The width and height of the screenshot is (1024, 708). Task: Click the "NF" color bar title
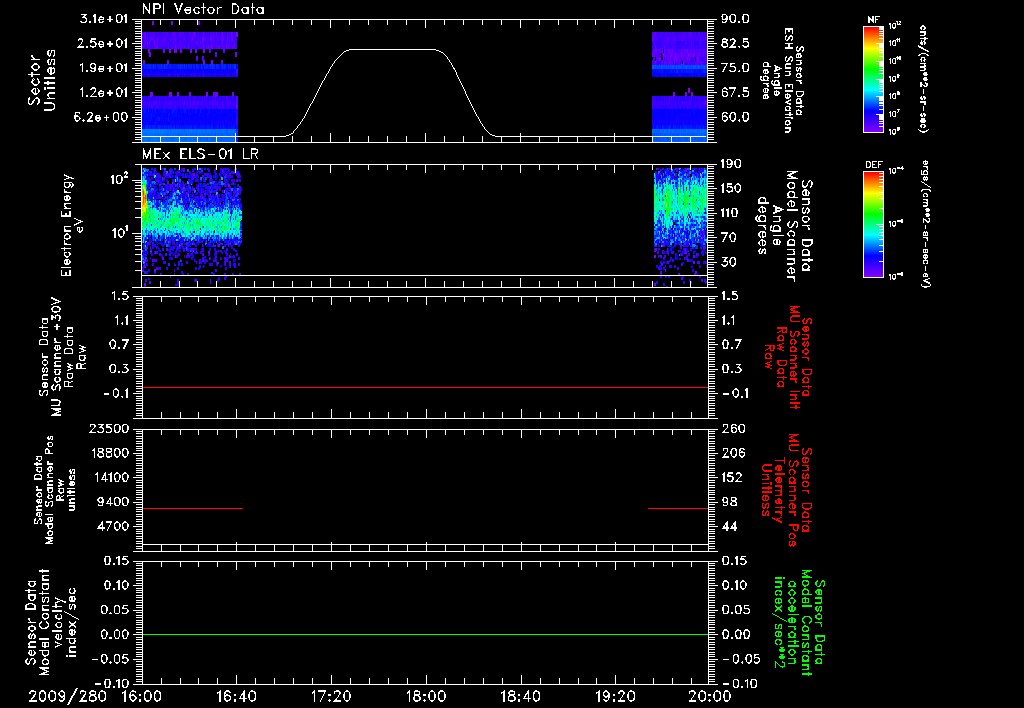[x=874, y=21]
